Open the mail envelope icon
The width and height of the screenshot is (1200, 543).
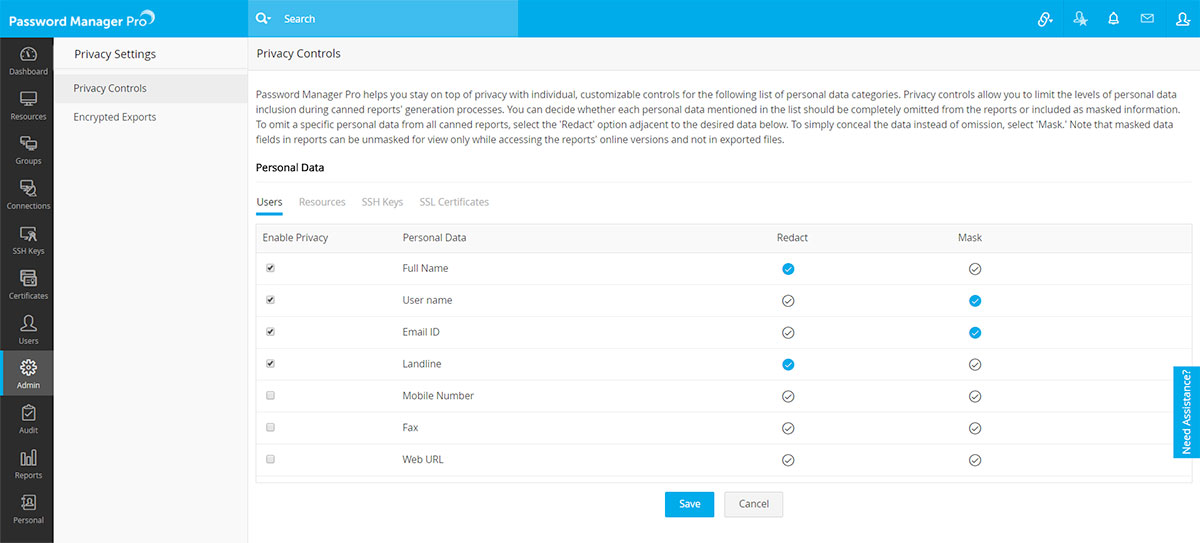pos(1147,18)
